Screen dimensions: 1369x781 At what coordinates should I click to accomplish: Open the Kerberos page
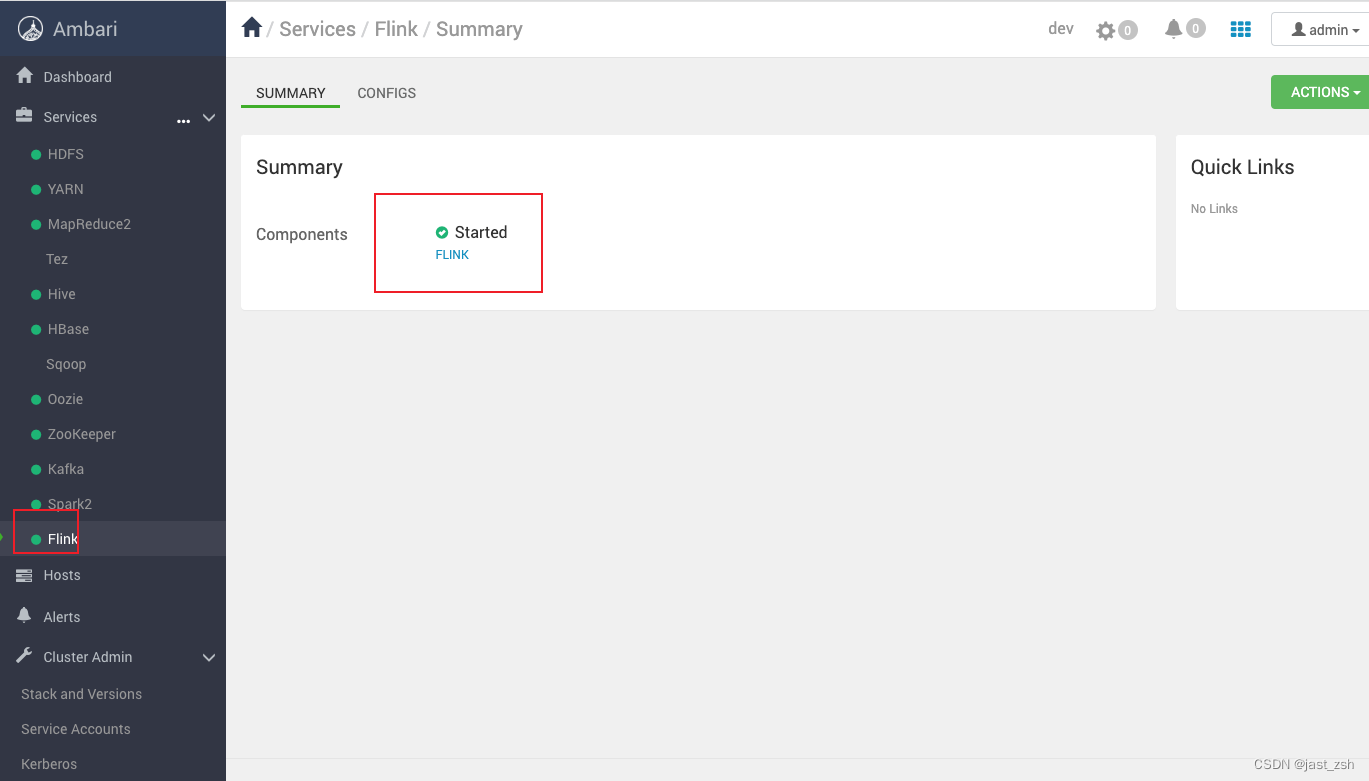point(49,764)
